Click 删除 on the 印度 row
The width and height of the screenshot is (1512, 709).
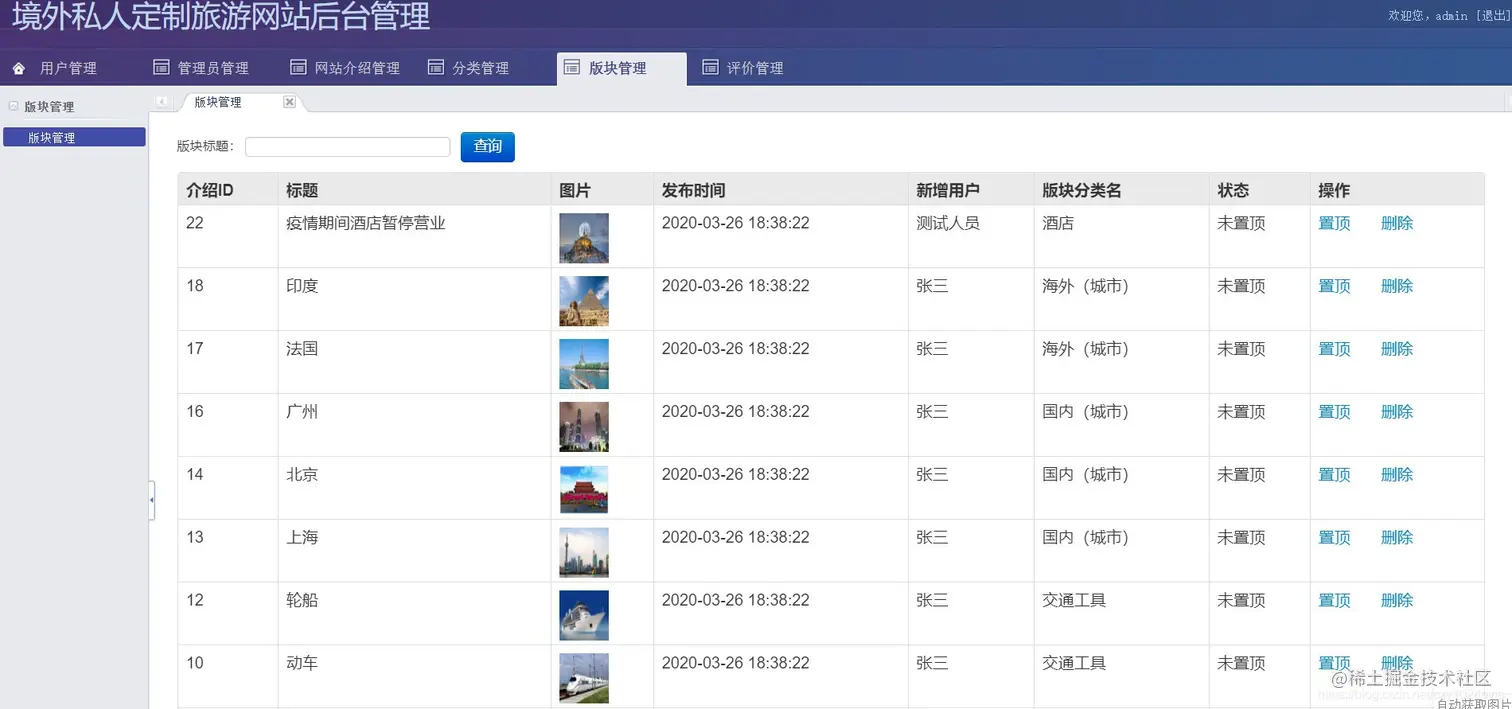tap(1397, 285)
